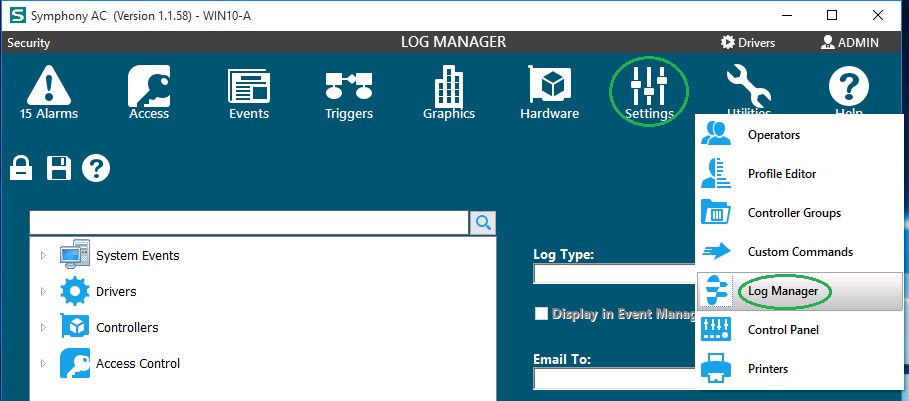Click the System Events computer icon
The image size is (909, 401).
[x=75, y=255]
